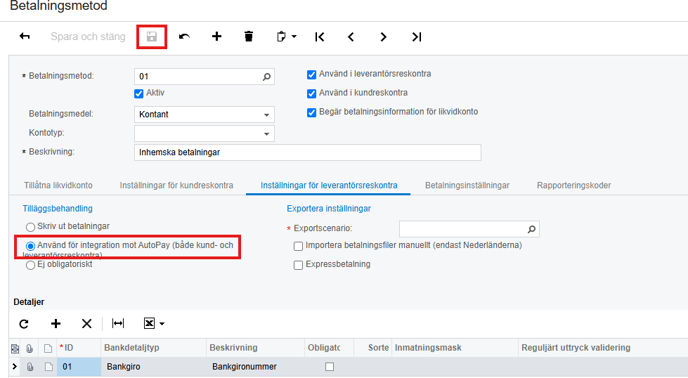Toggle Använd i kundreskontra checkbox
The width and height of the screenshot is (688, 378).
tap(312, 94)
